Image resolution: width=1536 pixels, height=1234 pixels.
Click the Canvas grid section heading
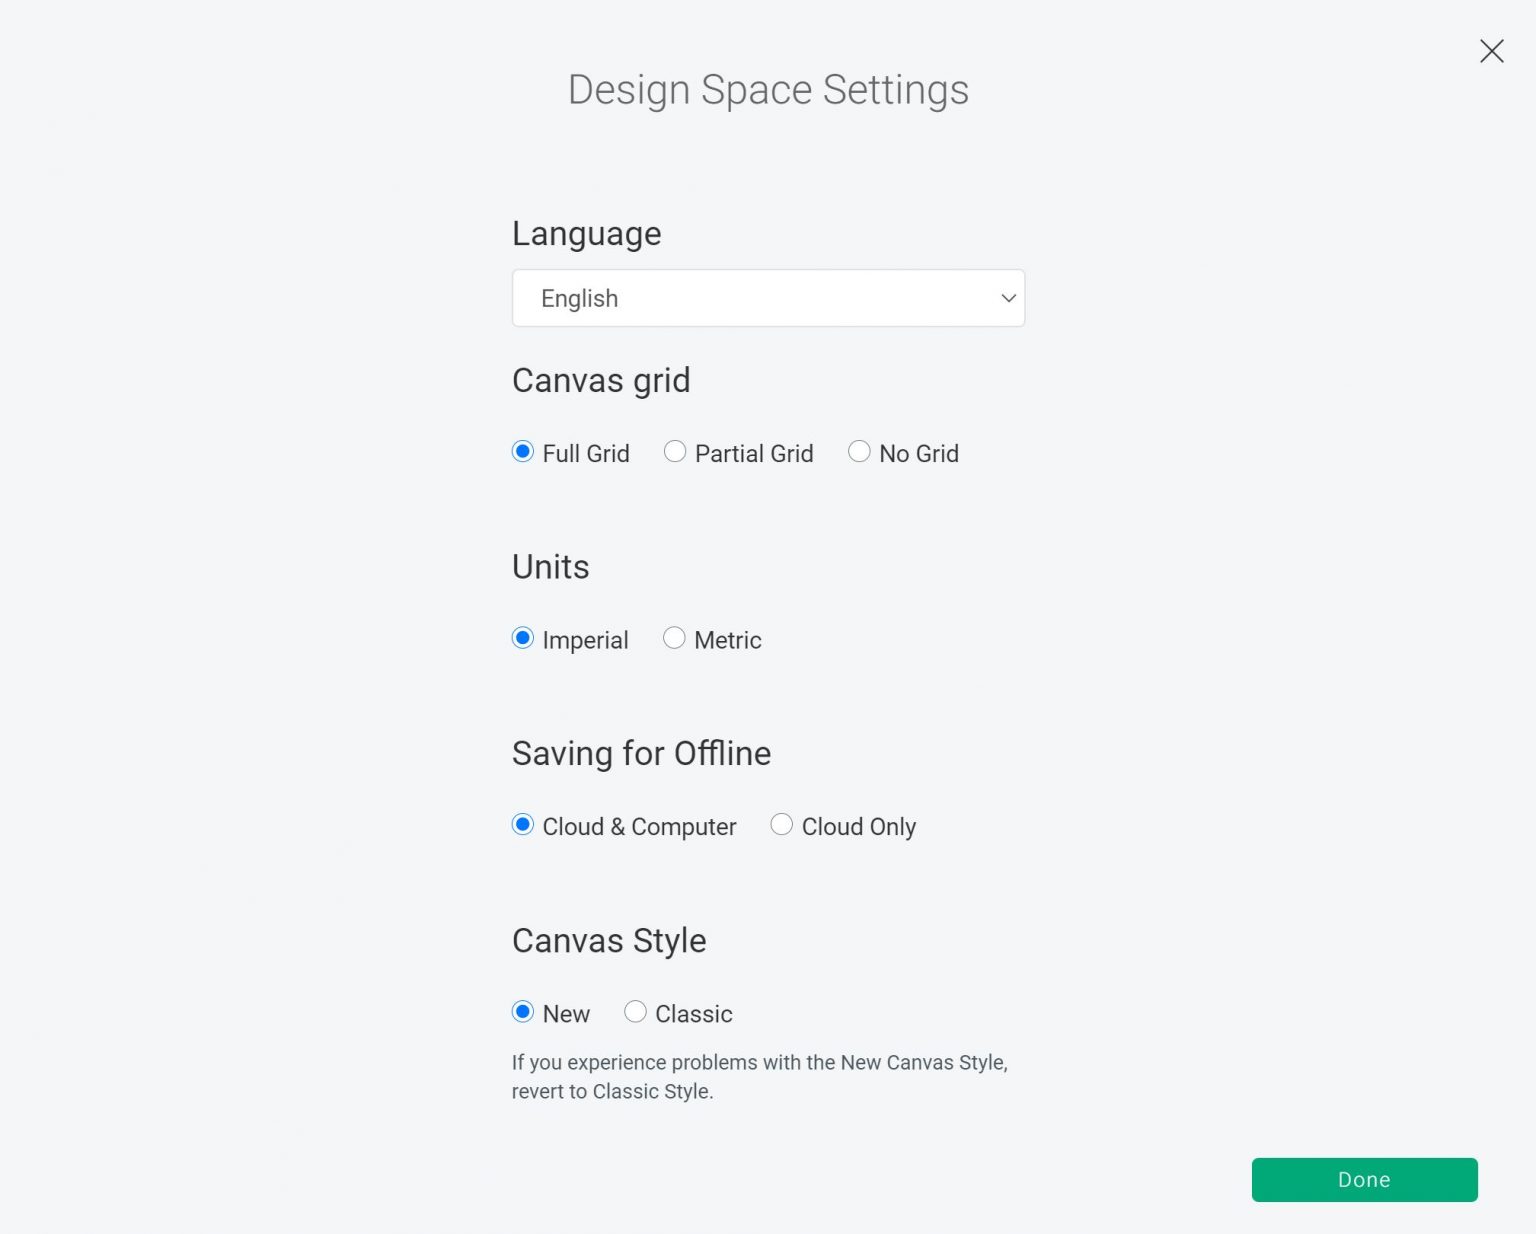click(x=601, y=380)
